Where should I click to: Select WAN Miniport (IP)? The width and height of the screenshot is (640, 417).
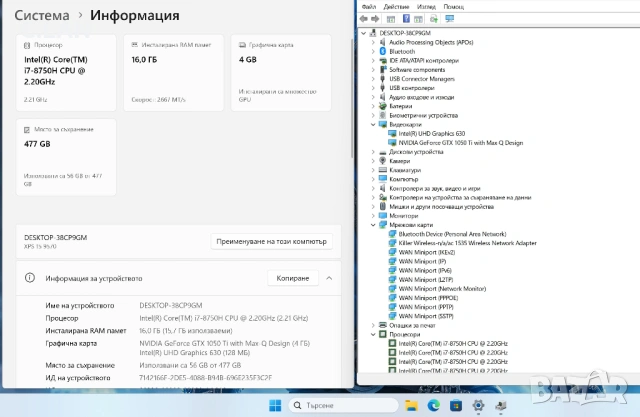tap(422, 261)
